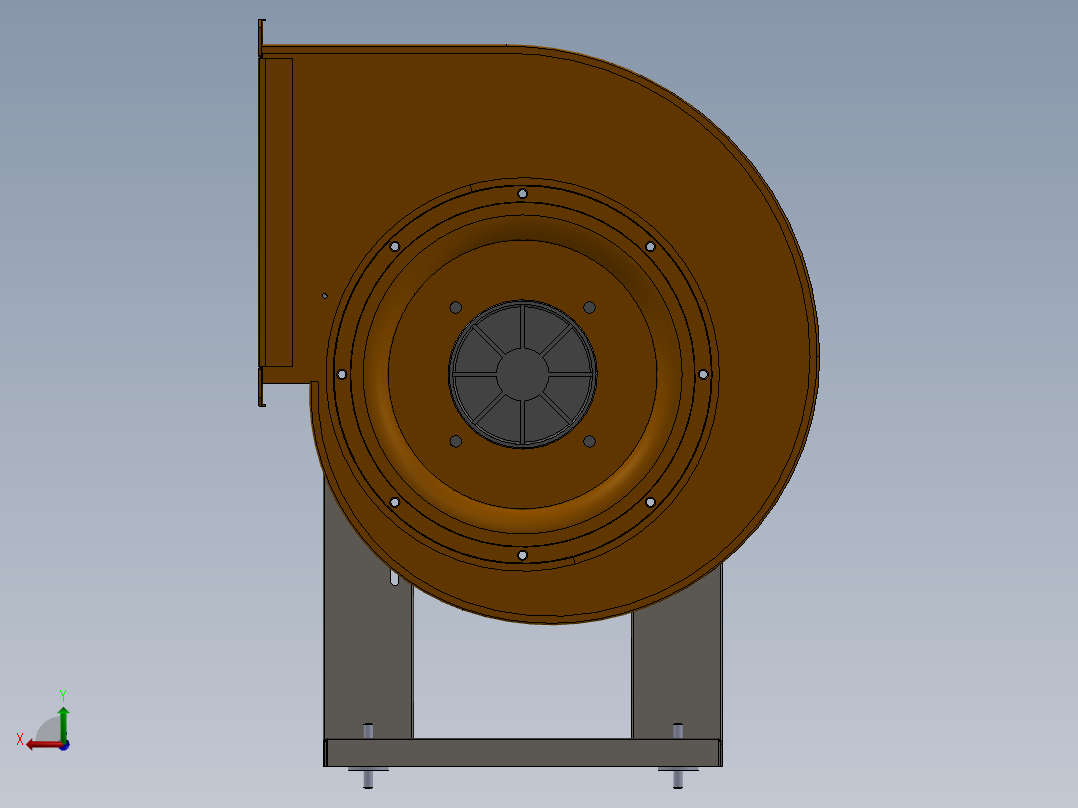Click the upper-left motor mounting bolt
The width and height of the screenshot is (1078, 808).
click(x=456, y=307)
